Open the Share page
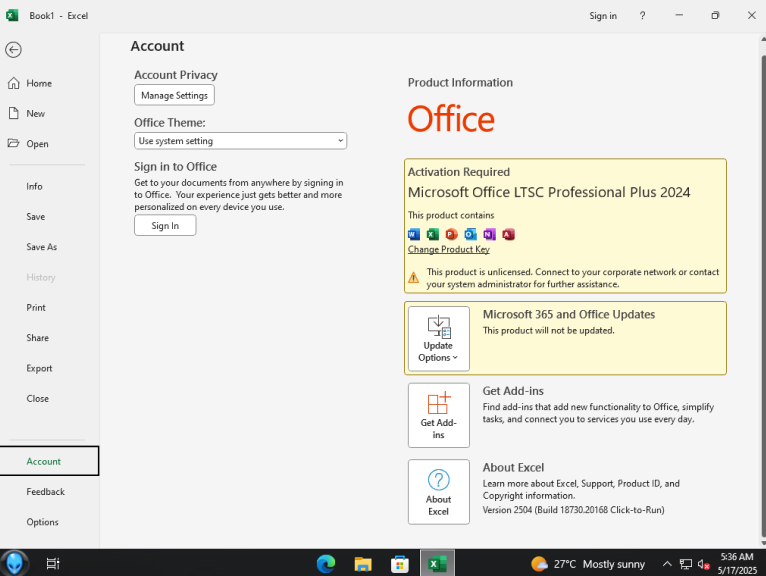The height and width of the screenshot is (576, 766). coord(38,338)
